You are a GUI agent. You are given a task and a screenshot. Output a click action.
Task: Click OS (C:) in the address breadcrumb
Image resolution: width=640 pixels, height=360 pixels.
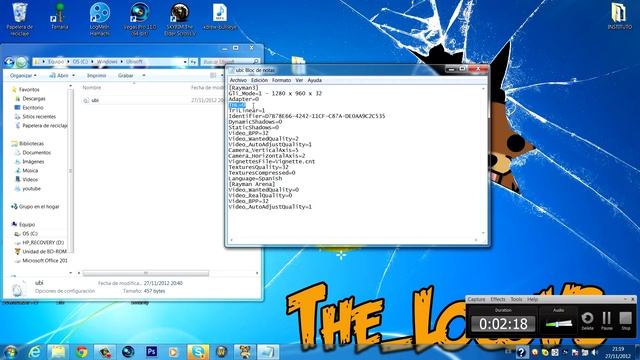coord(80,62)
